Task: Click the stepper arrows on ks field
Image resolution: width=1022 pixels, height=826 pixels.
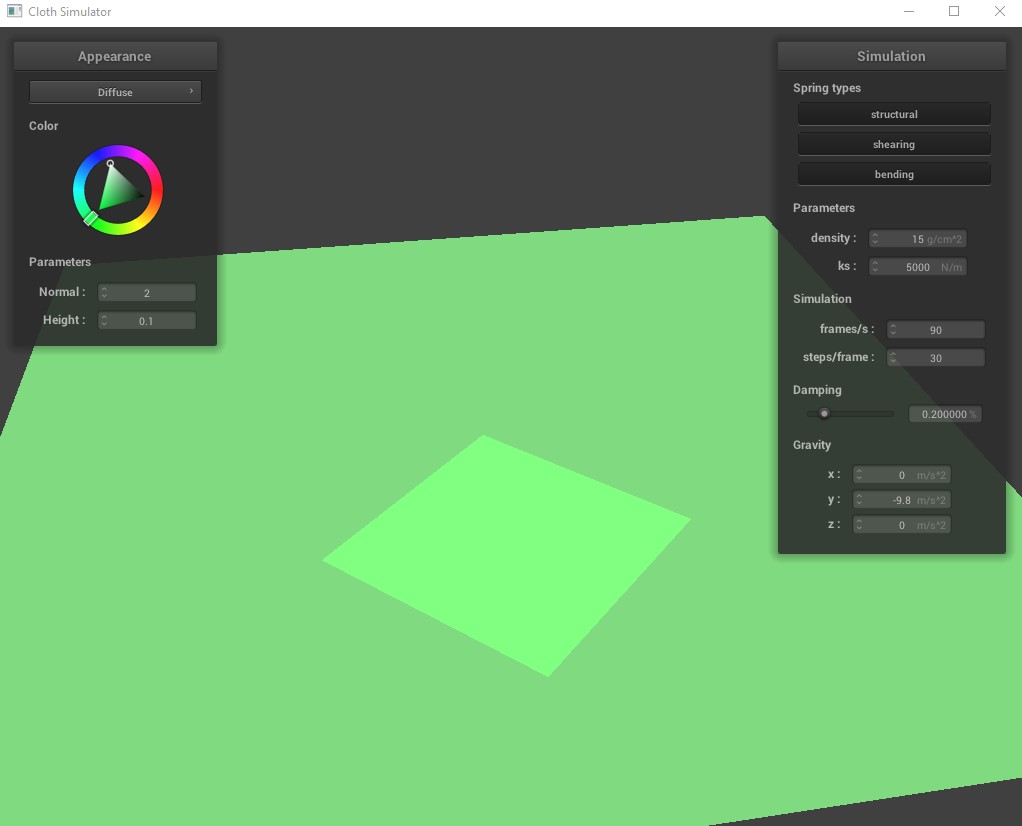Action: [875, 267]
